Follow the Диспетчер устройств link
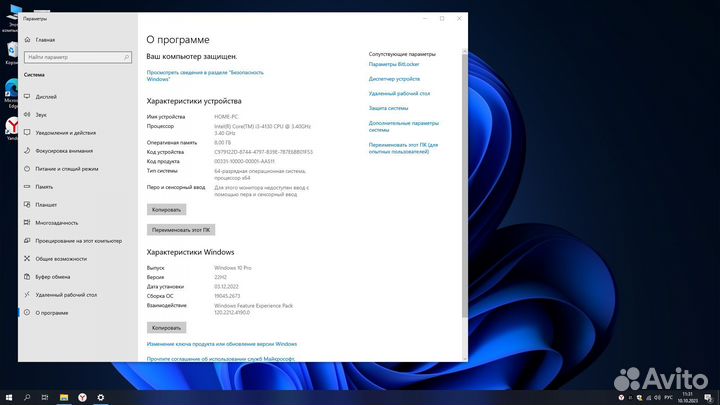 pos(394,78)
